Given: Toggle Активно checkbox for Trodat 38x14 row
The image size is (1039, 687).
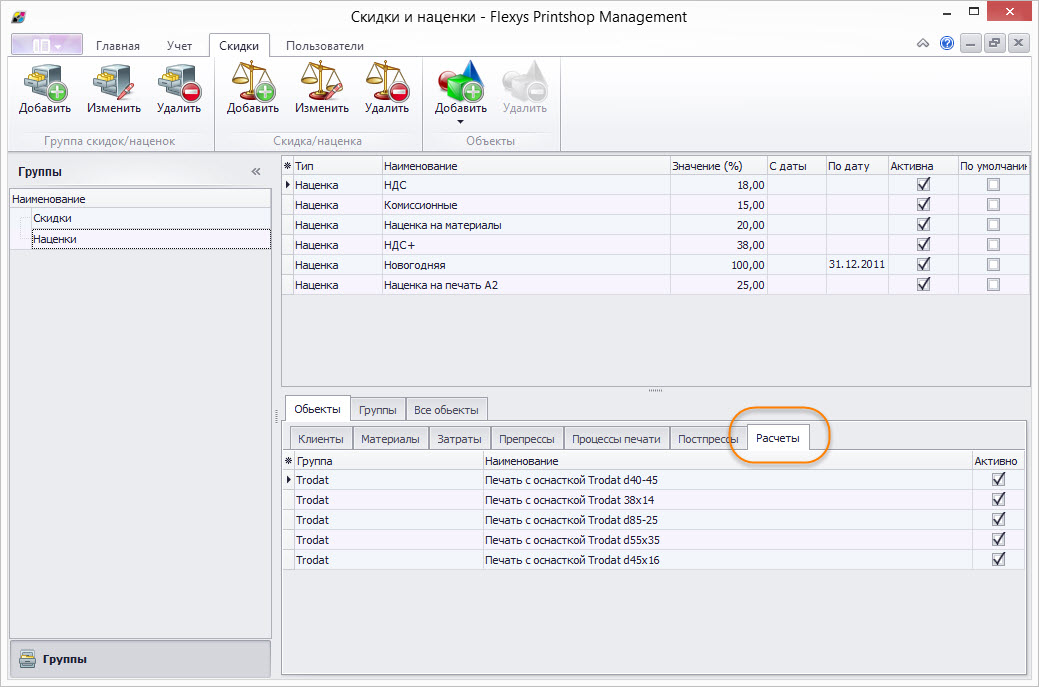Looking at the screenshot, I should pos(999,500).
